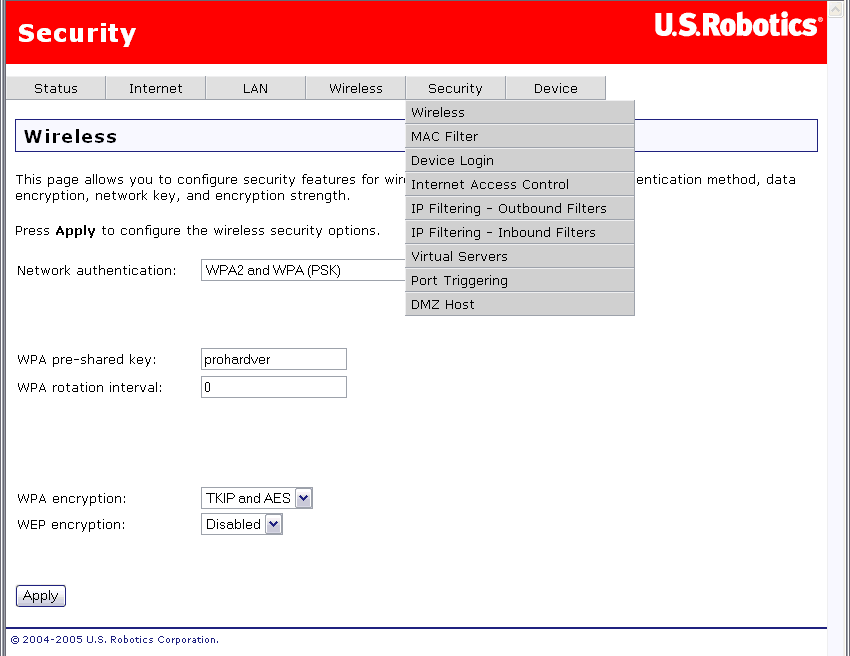The width and height of the screenshot is (850, 656).
Task: Open the Device tab
Action: pyautogui.click(x=556, y=88)
